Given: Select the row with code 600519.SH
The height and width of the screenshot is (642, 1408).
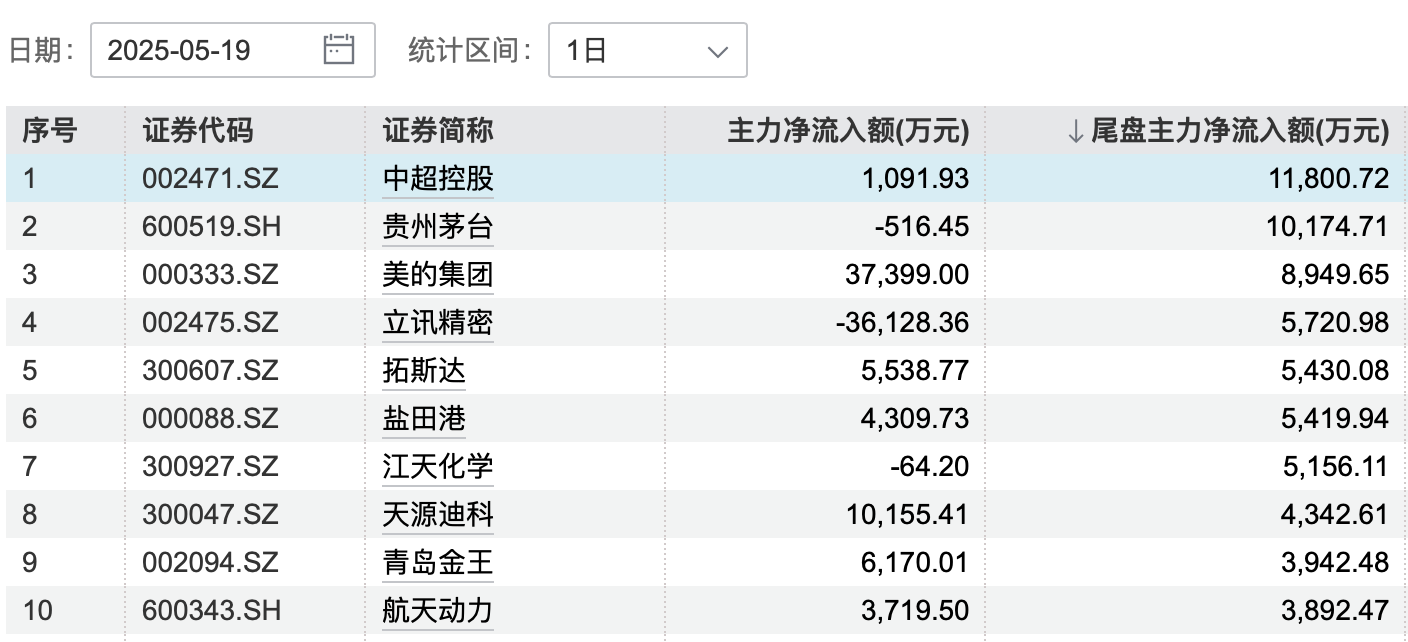Looking at the screenshot, I should (211, 227).
